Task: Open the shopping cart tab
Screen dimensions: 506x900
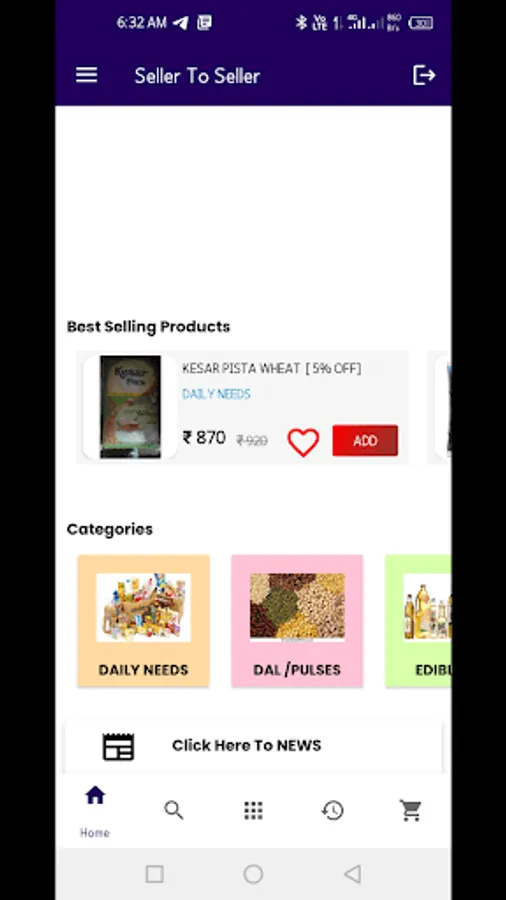Action: pyautogui.click(x=411, y=810)
